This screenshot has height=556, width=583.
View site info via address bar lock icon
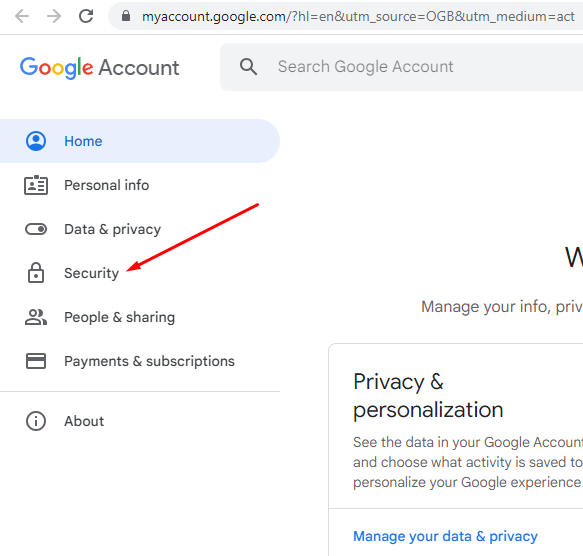[126, 16]
